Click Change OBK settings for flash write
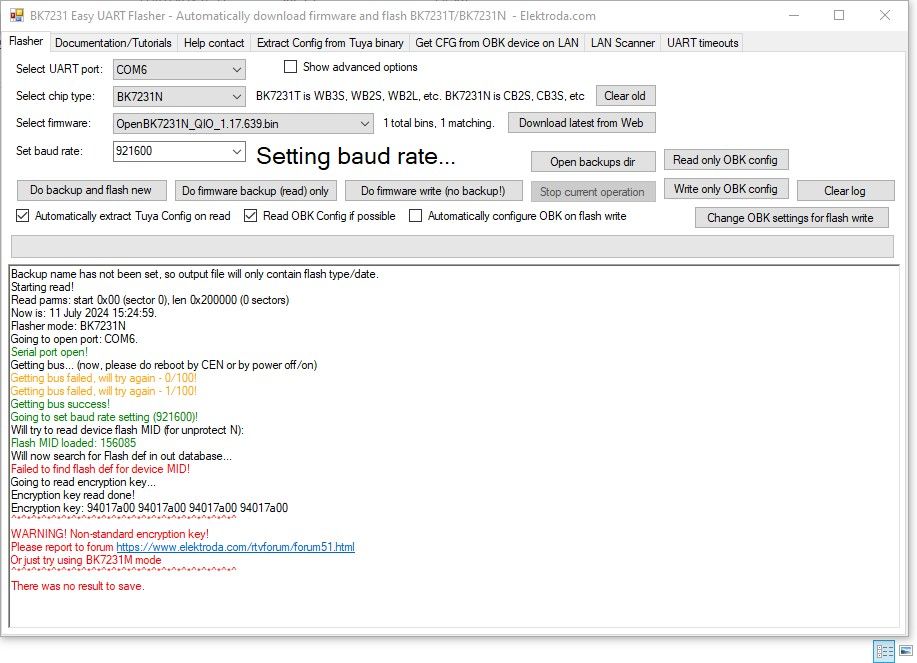 click(x=791, y=218)
